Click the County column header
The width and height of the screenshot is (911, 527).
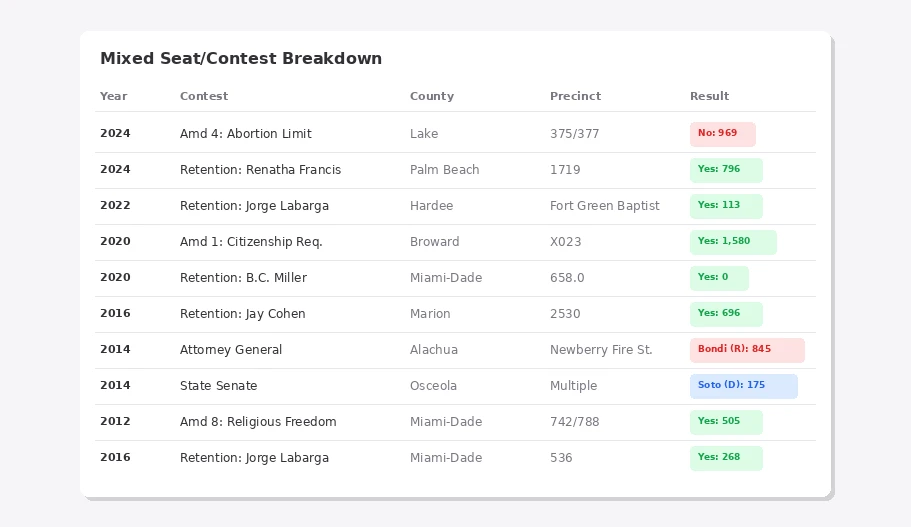pos(432,96)
